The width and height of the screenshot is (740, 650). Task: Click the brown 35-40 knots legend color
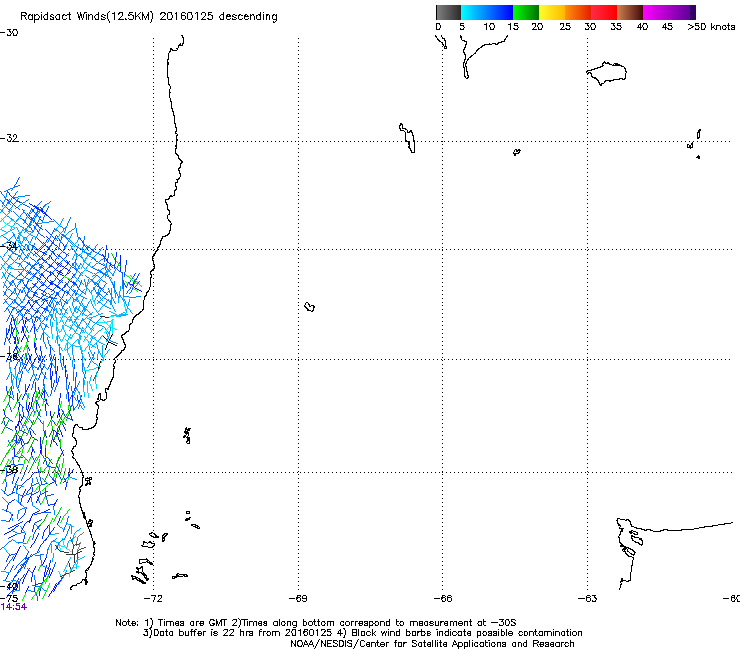point(630,12)
